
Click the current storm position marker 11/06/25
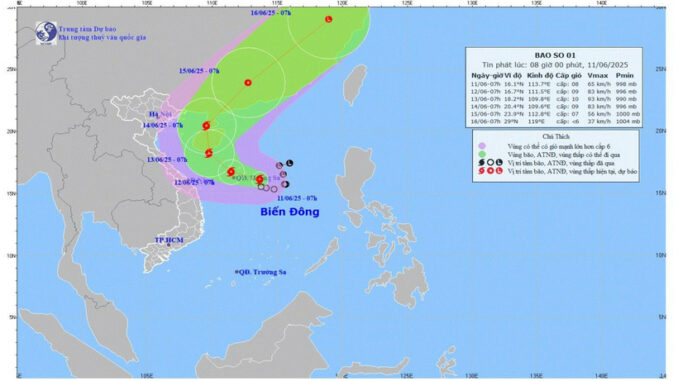click(x=259, y=179)
